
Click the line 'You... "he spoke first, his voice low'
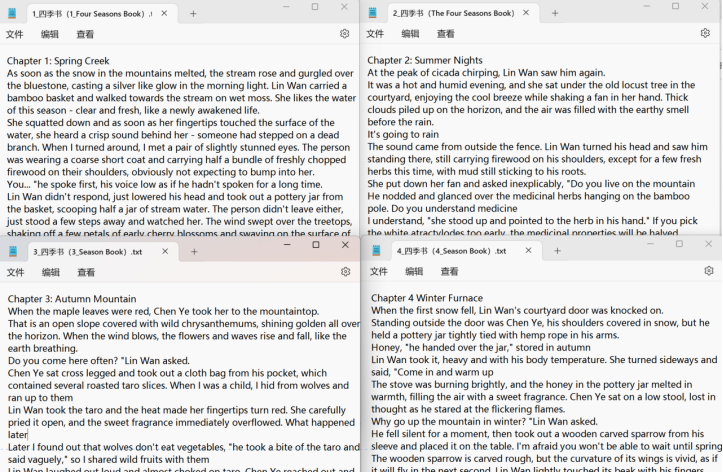(165, 184)
